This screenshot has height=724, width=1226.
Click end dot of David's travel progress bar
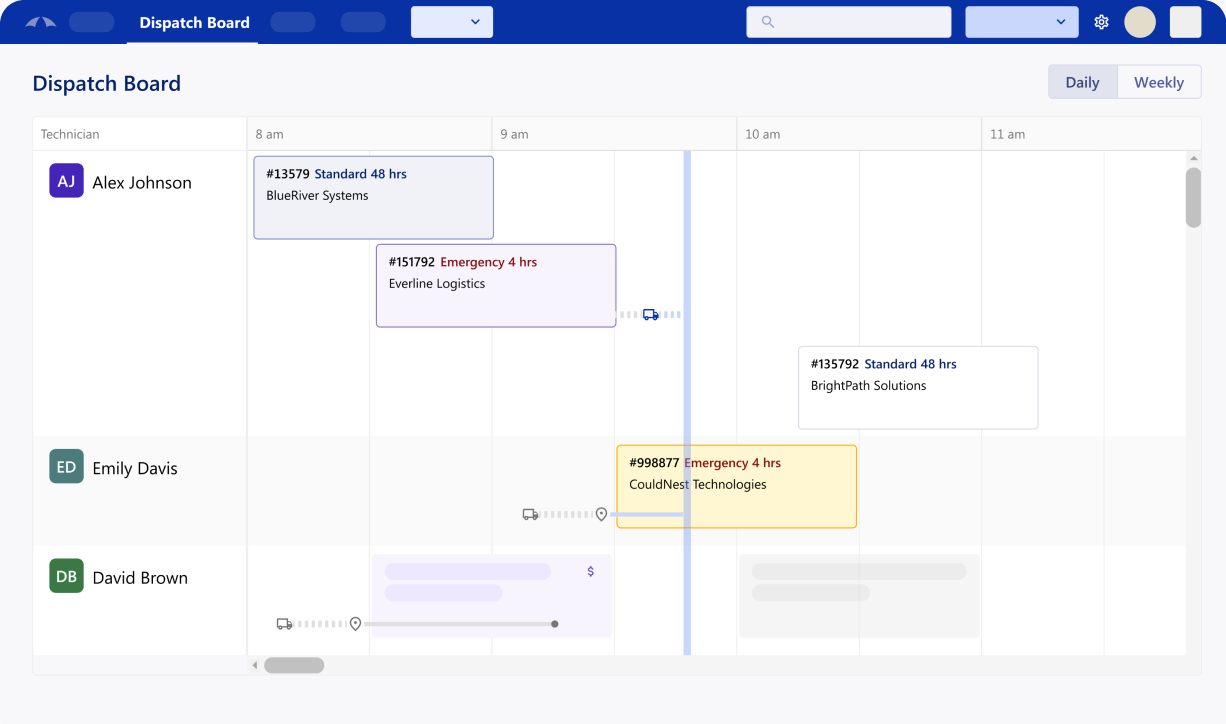(555, 624)
